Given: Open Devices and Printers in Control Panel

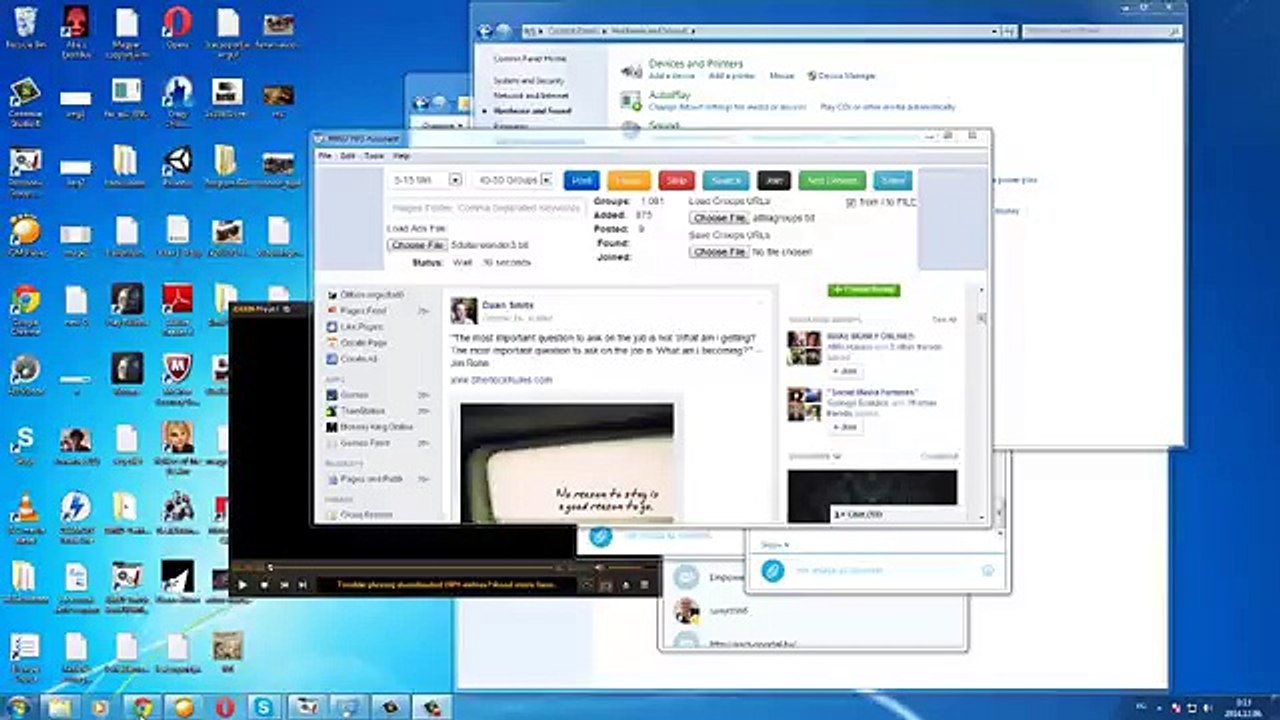Looking at the screenshot, I should pos(696,63).
